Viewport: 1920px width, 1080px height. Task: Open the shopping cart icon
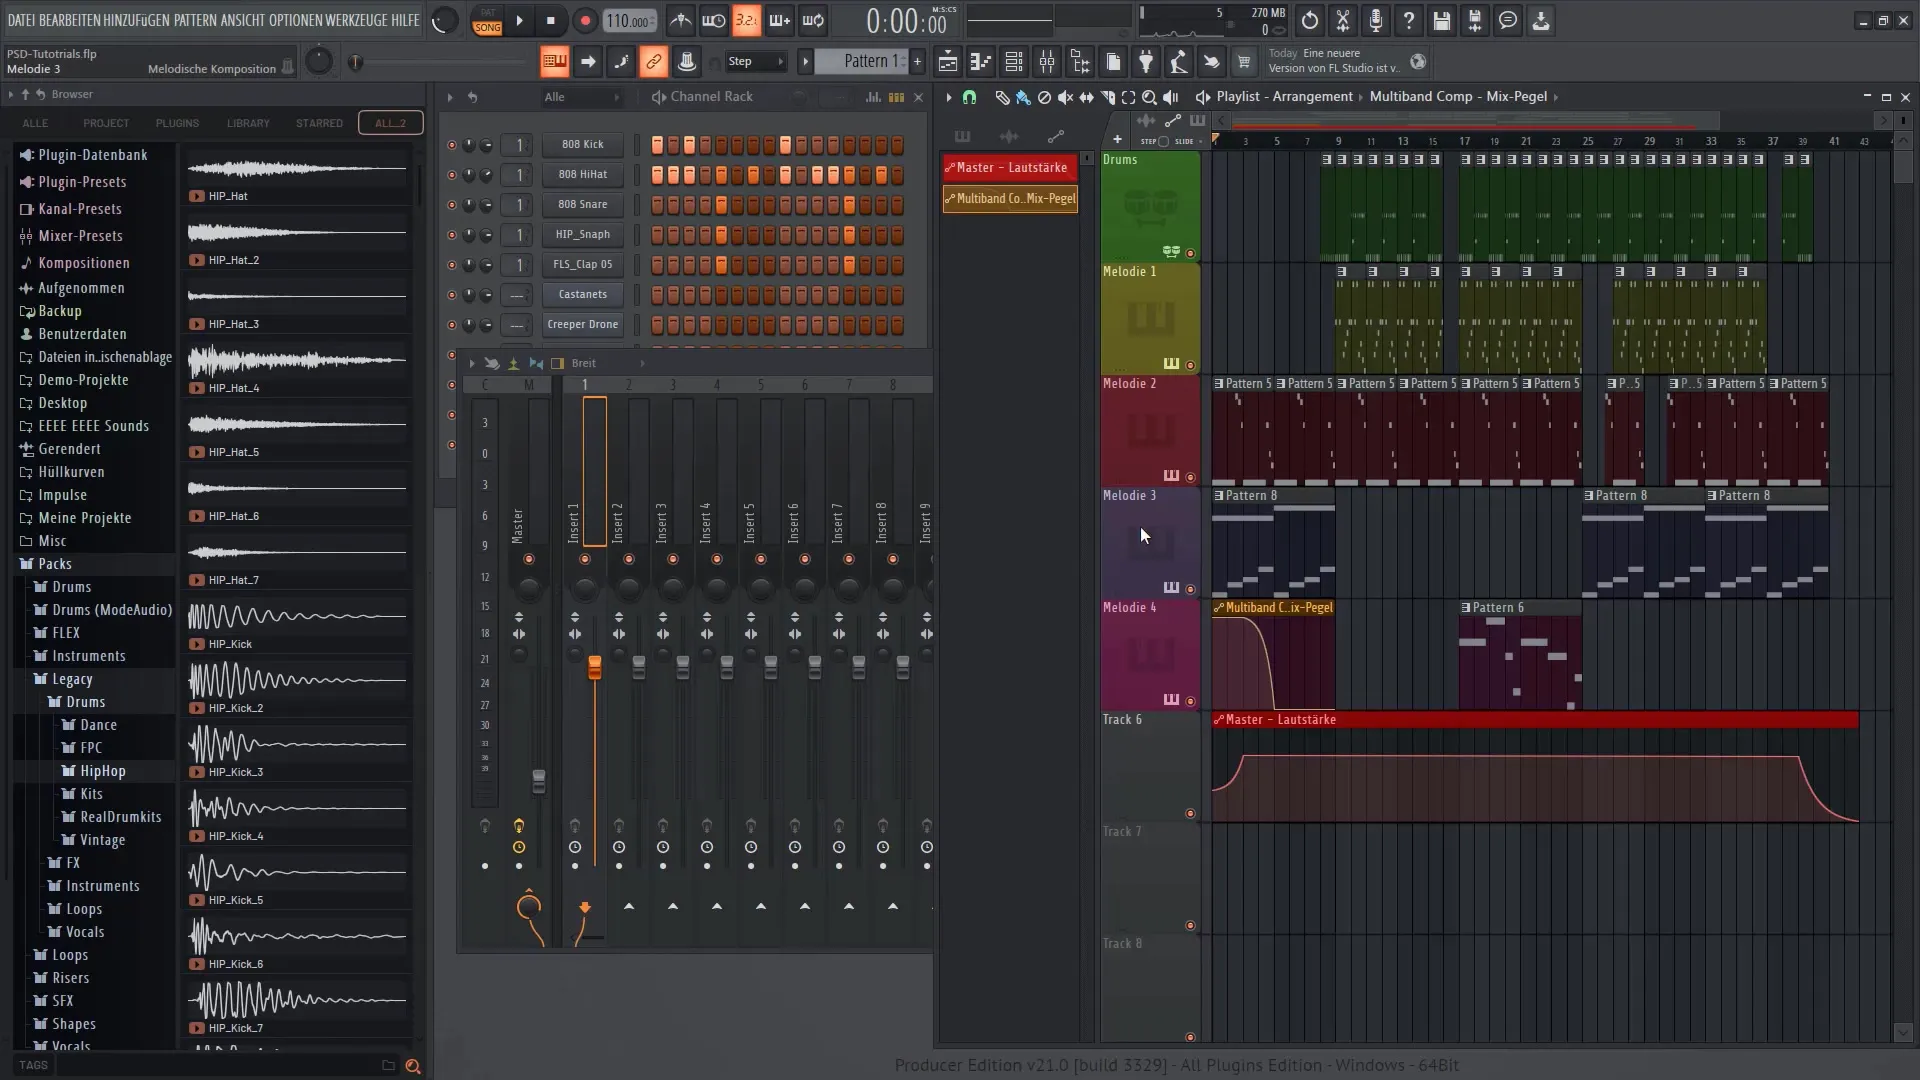click(1244, 62)
